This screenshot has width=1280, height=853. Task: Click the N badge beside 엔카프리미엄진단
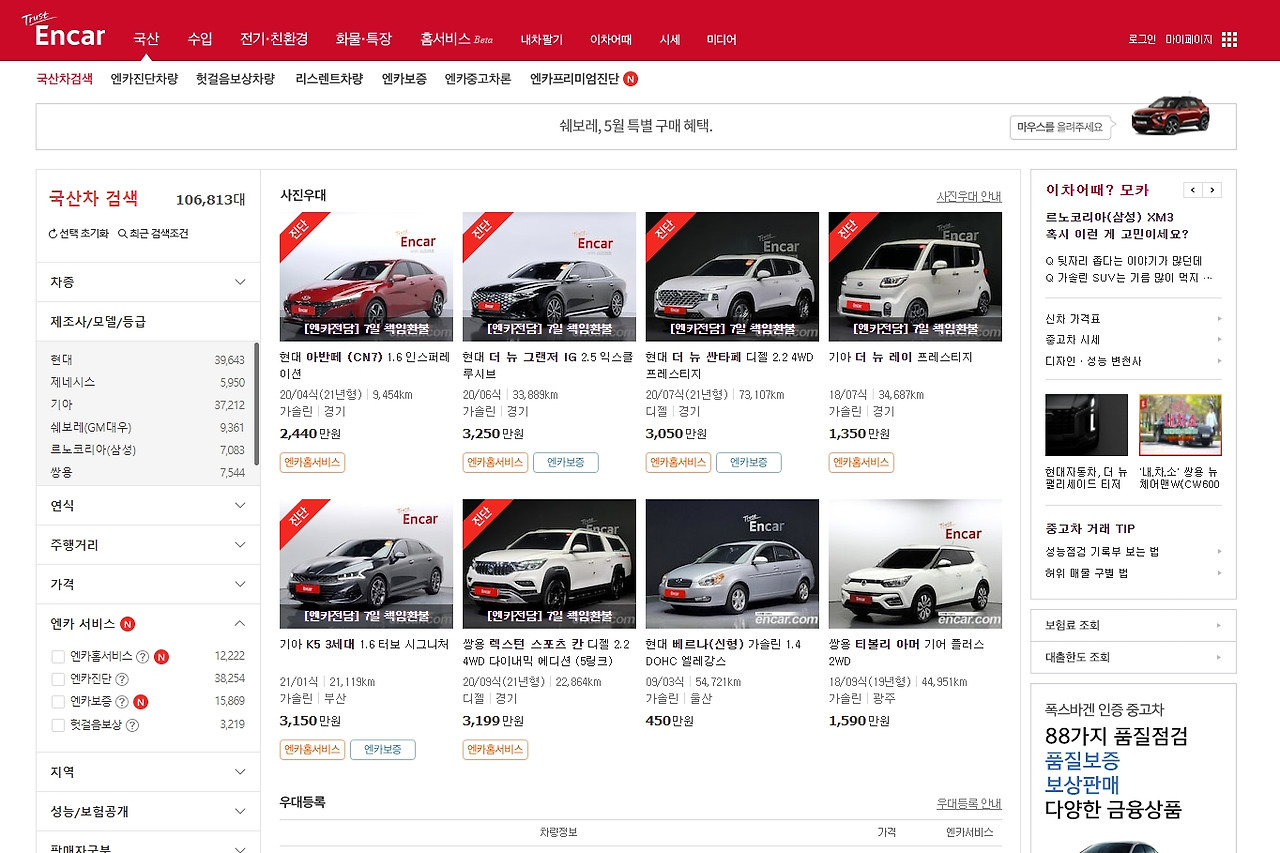[630, 79]
